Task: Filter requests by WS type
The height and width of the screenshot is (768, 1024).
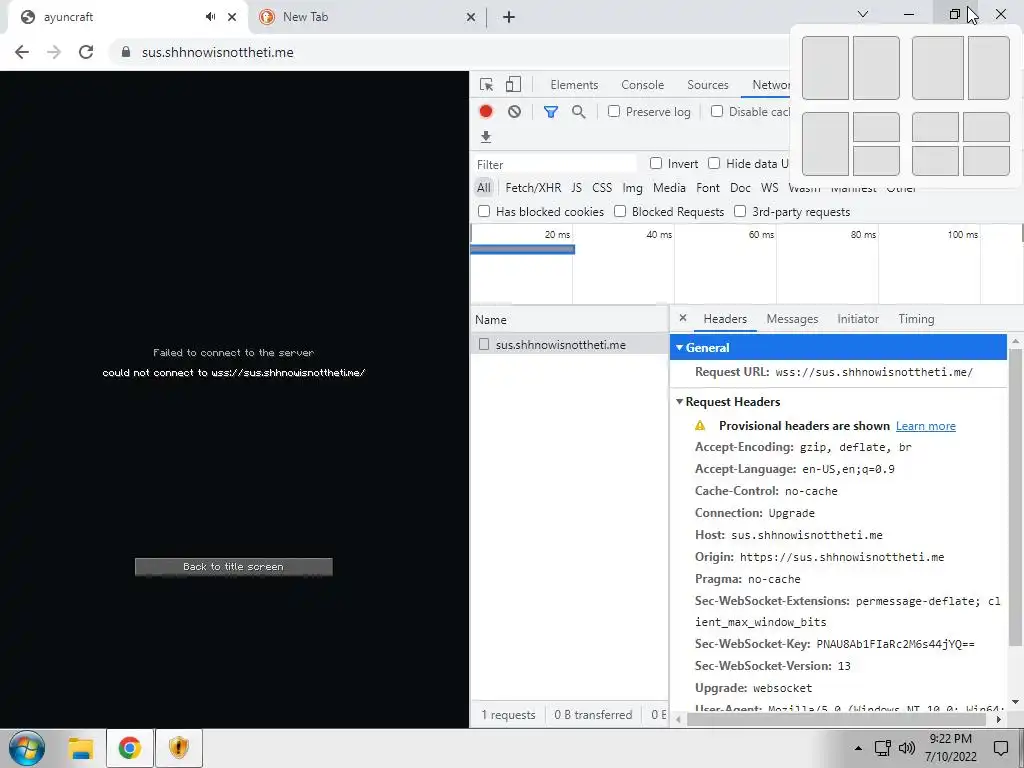Action: (x=769, y=188)
